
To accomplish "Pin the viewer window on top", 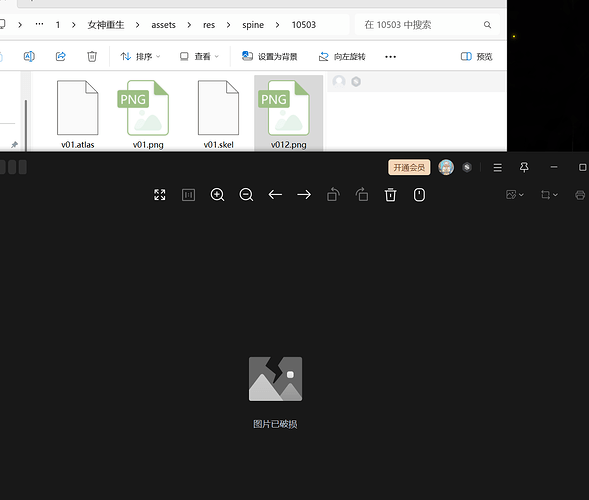I will pos(524,167).
